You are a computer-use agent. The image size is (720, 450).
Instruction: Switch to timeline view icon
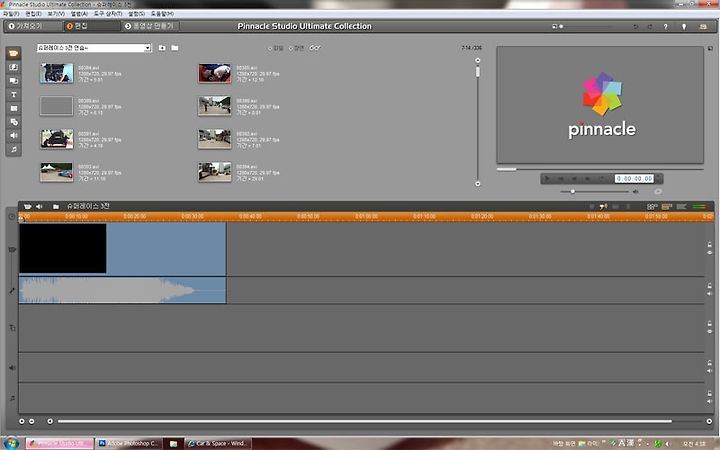pos(667,207)
